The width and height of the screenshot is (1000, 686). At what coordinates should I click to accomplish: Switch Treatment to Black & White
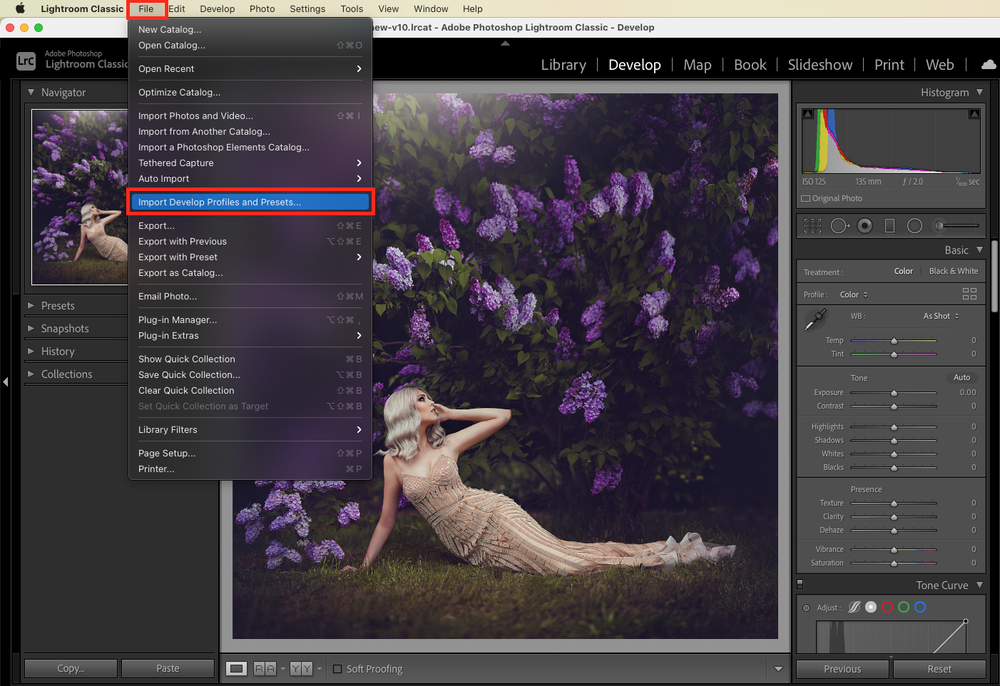[953, 271]
